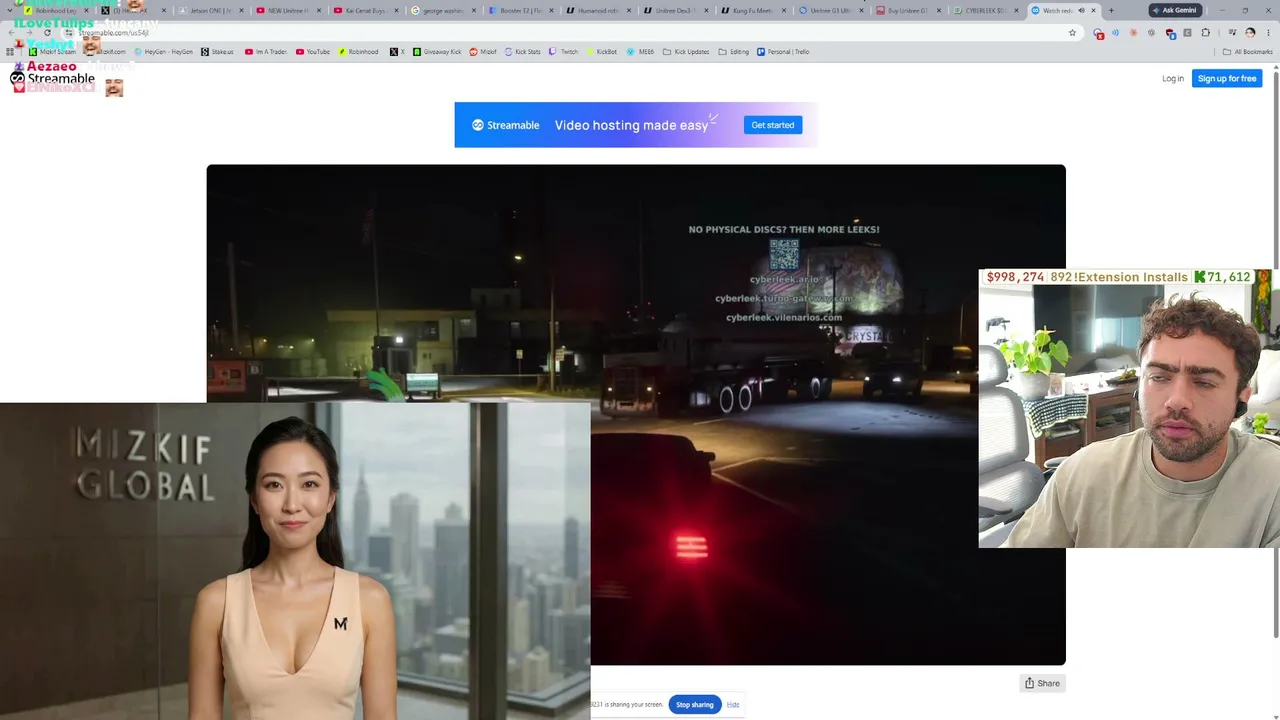Click the Streamable site logo in header

click(x=52, y=79)
